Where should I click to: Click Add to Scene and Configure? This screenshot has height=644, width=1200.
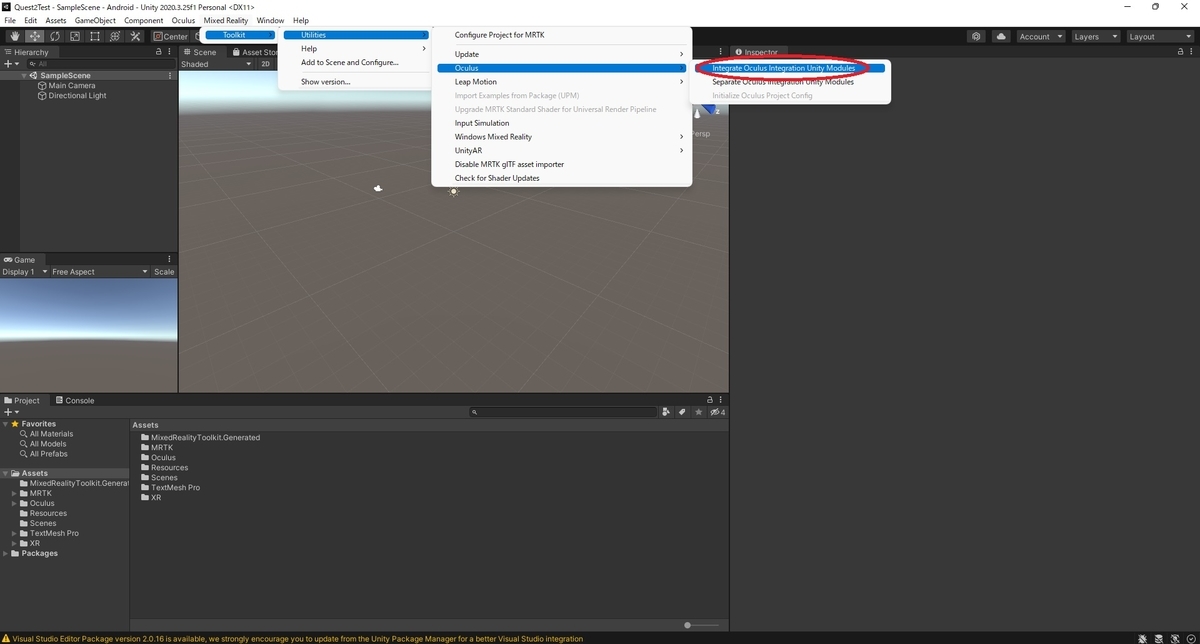[x=354, y=62]
